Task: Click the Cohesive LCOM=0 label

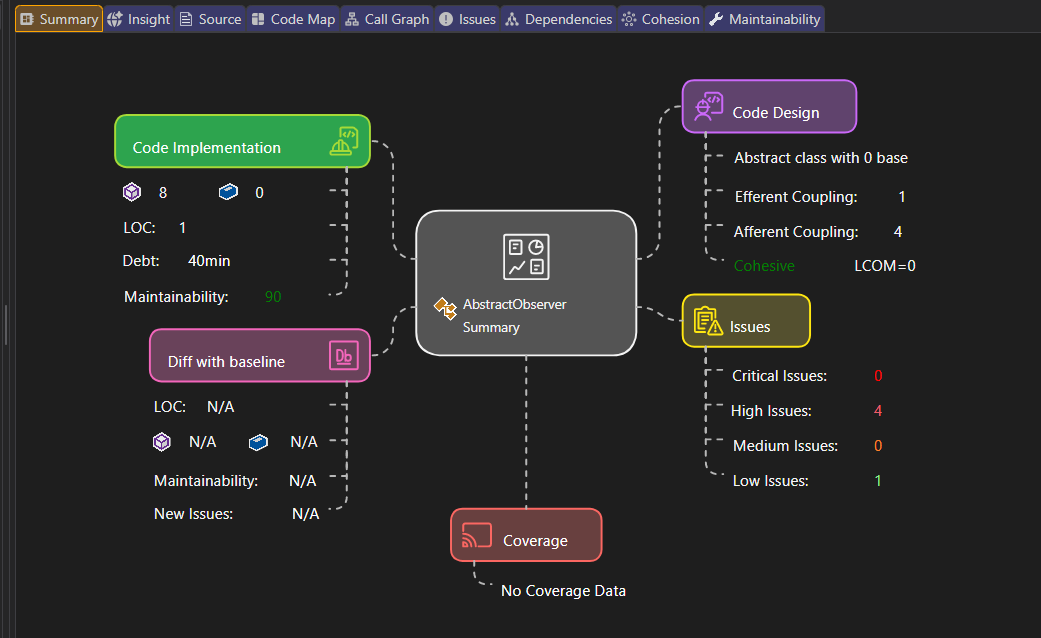Action: pos(764,265)
